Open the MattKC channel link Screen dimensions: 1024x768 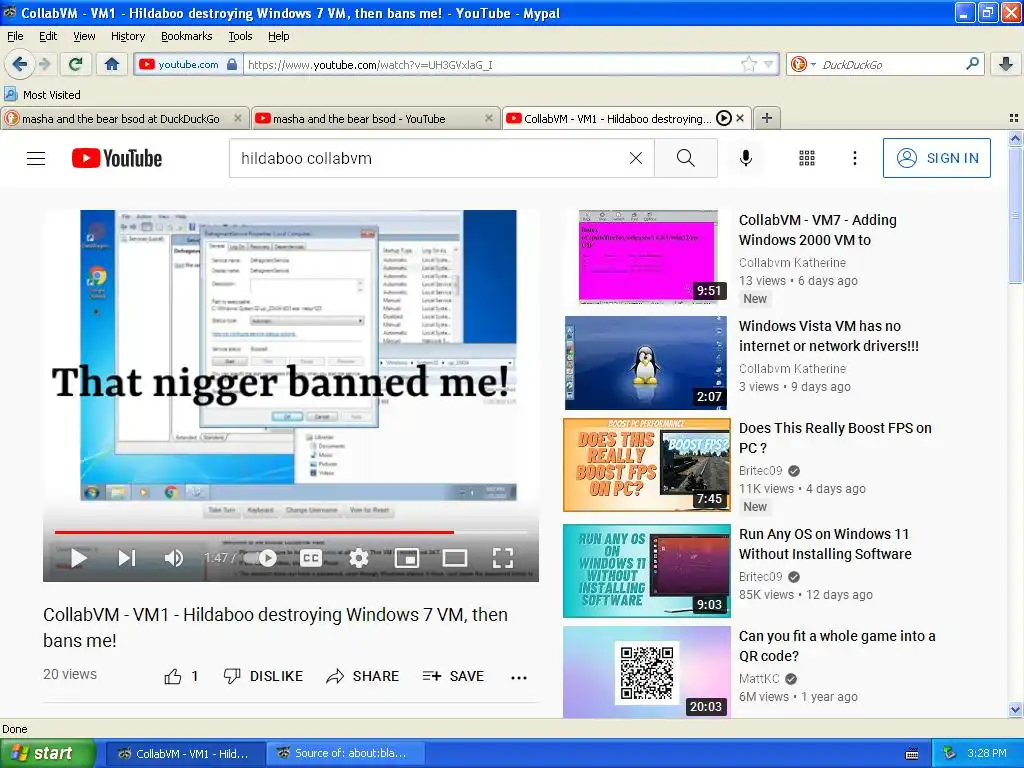759,679
